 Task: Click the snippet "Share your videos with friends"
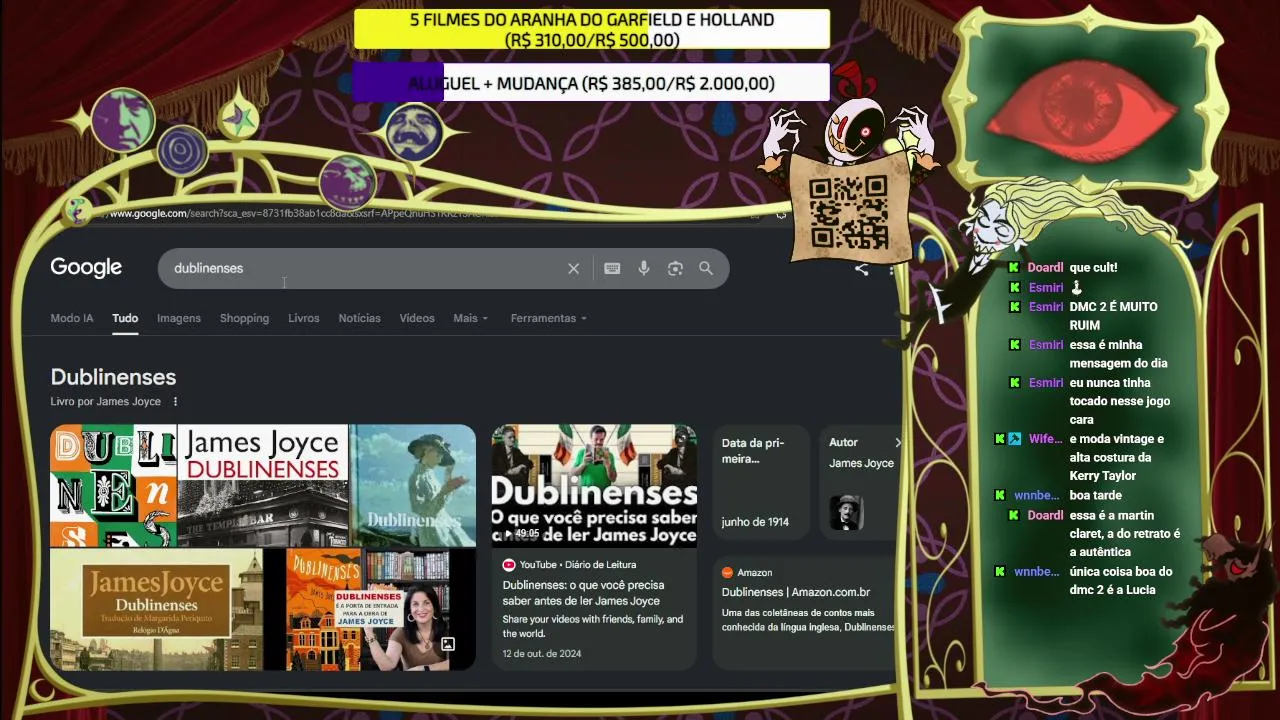[x=593, y=626]
